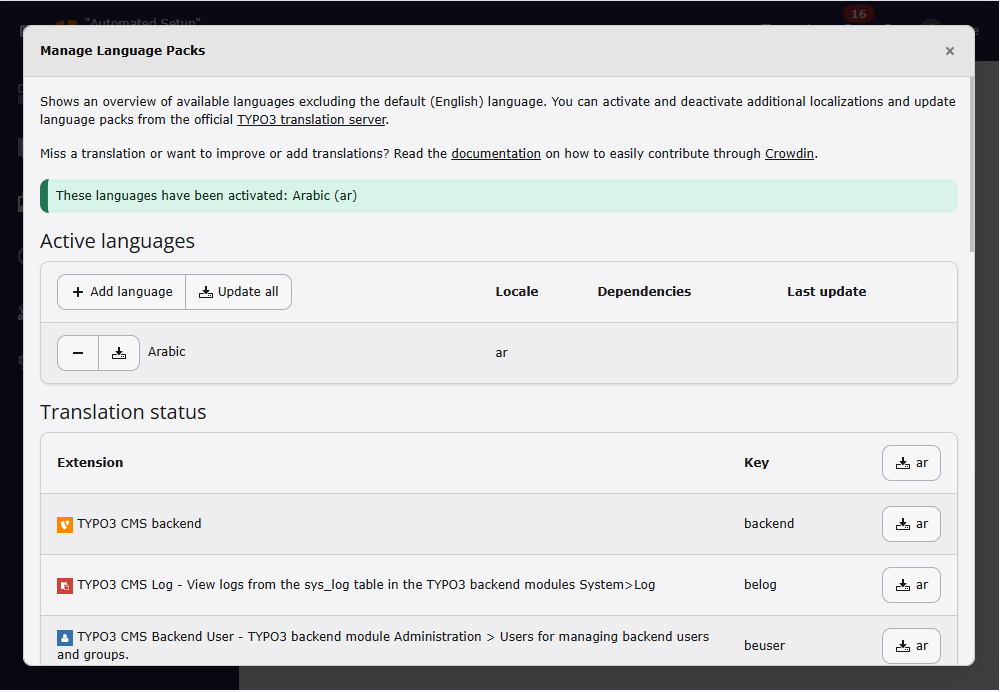Select the Arabic language name
The height and width of the screenshot is (692, 1000).
click(166, 351)
